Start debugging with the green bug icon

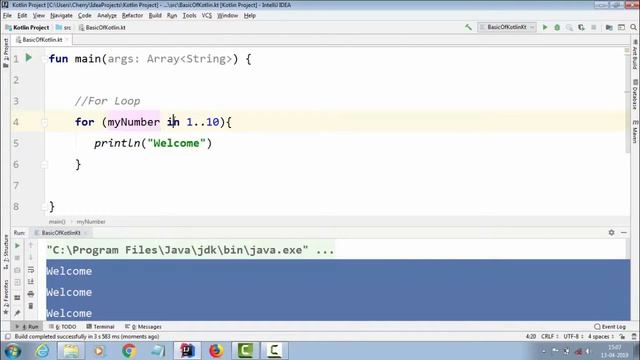557,27
